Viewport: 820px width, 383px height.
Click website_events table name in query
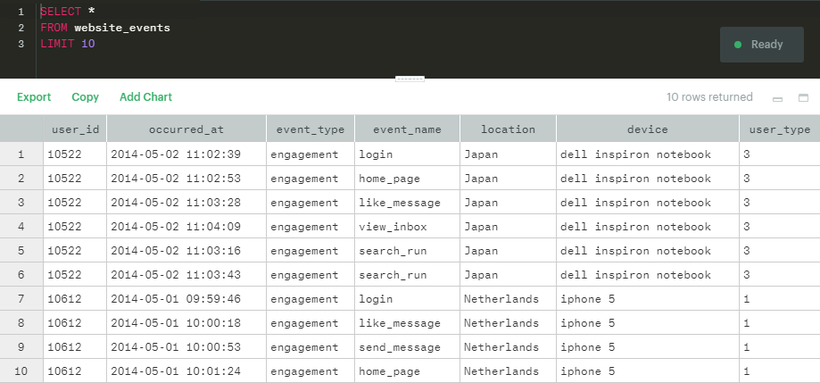[122, 28]
